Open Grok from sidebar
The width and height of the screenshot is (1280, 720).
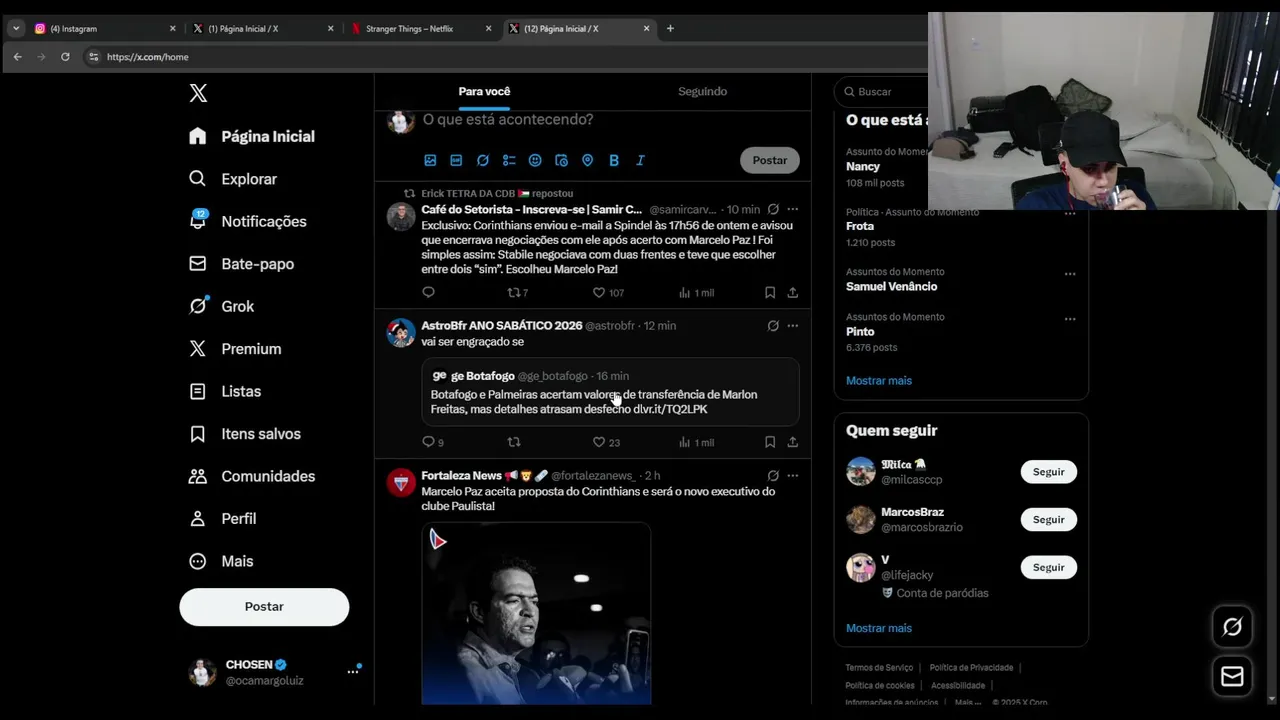pyautogui.click(x=222, y=306)
